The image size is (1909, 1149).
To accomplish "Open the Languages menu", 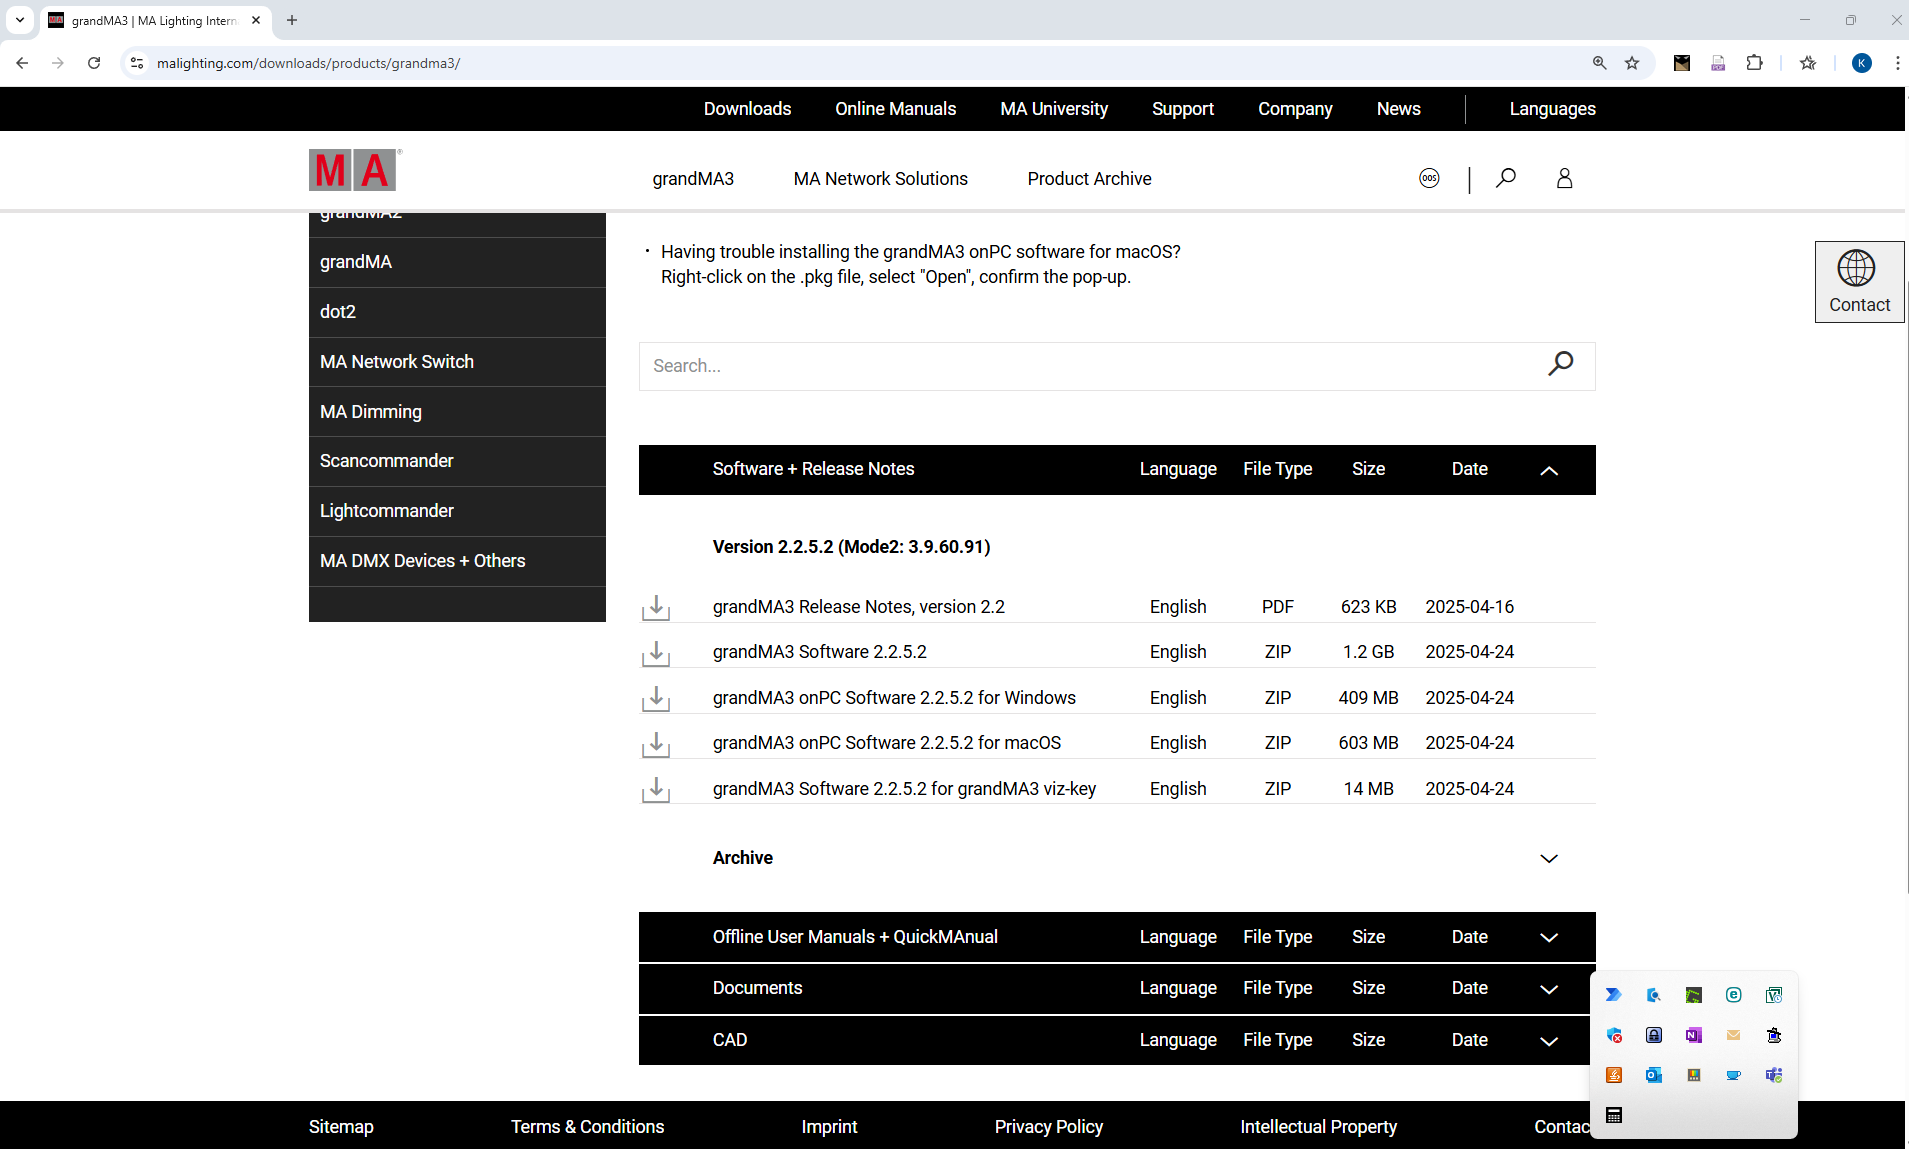I will [1552, 109].
